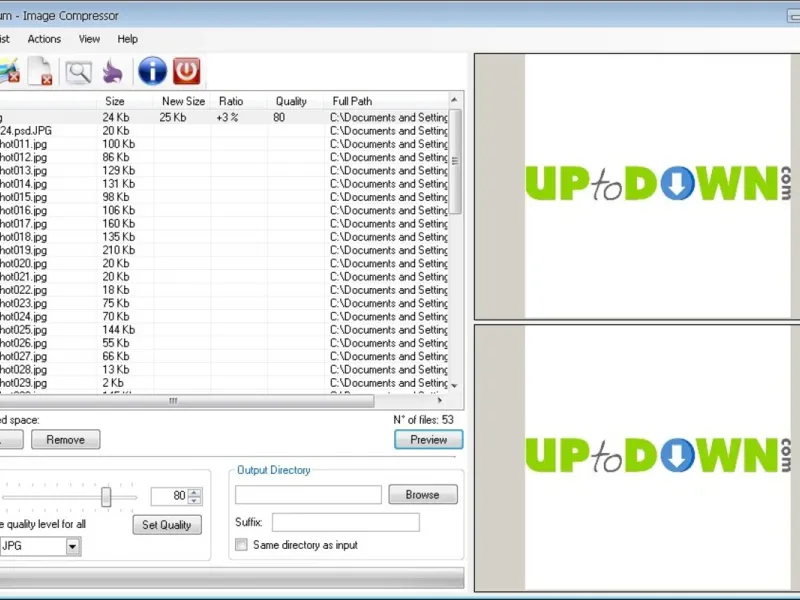Select the hot021.jpg file row
Viewport: 800px width, 600px height.
coord(224,277)
